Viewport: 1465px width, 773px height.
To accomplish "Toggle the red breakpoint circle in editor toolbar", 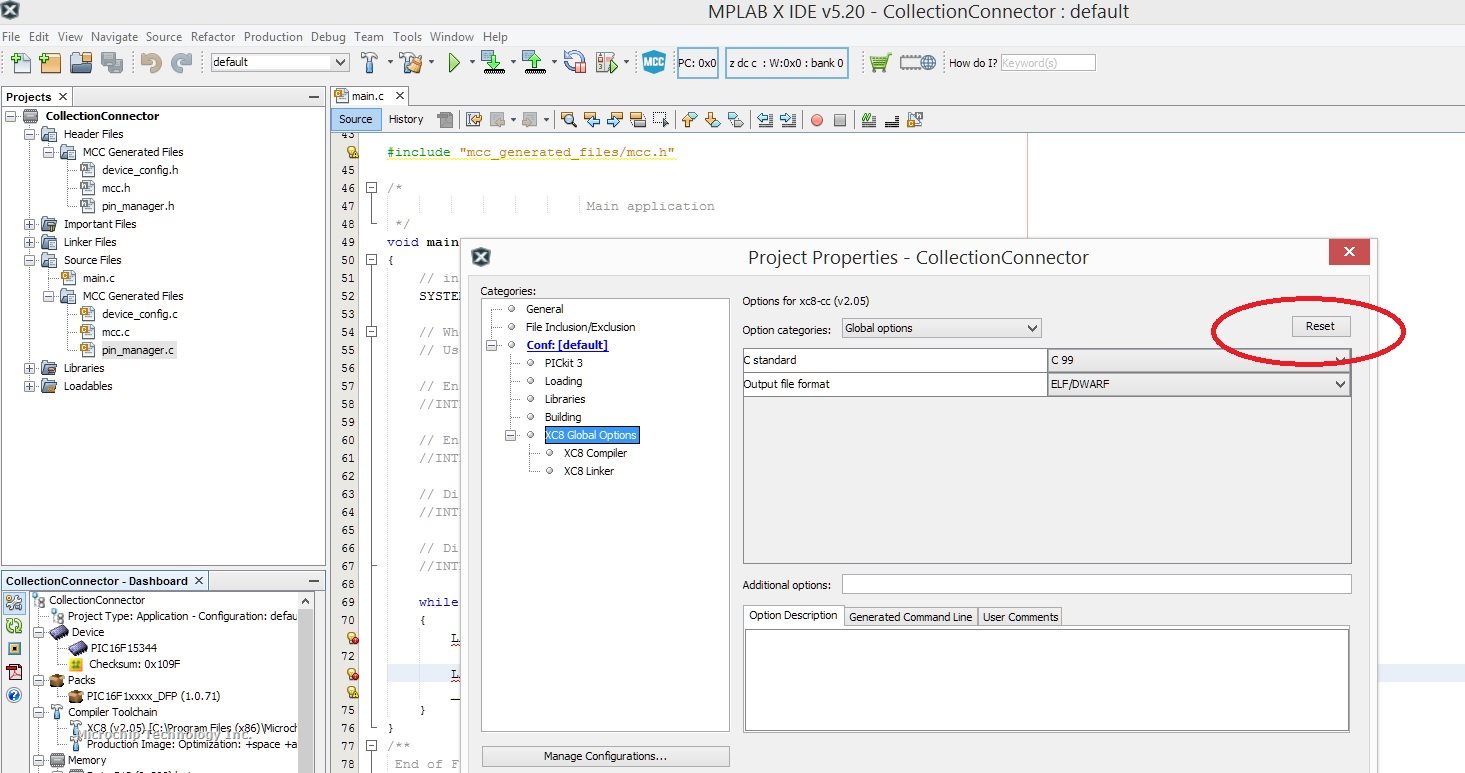I will (817, 120).
